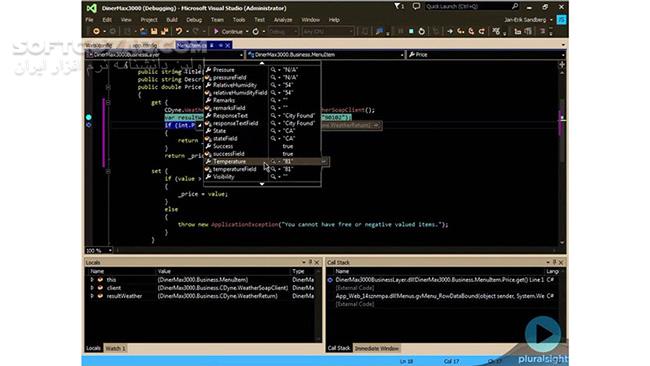Select the Pressure row in data tip
The height and width of the screenshot is (366, 650).
(262, 70)
